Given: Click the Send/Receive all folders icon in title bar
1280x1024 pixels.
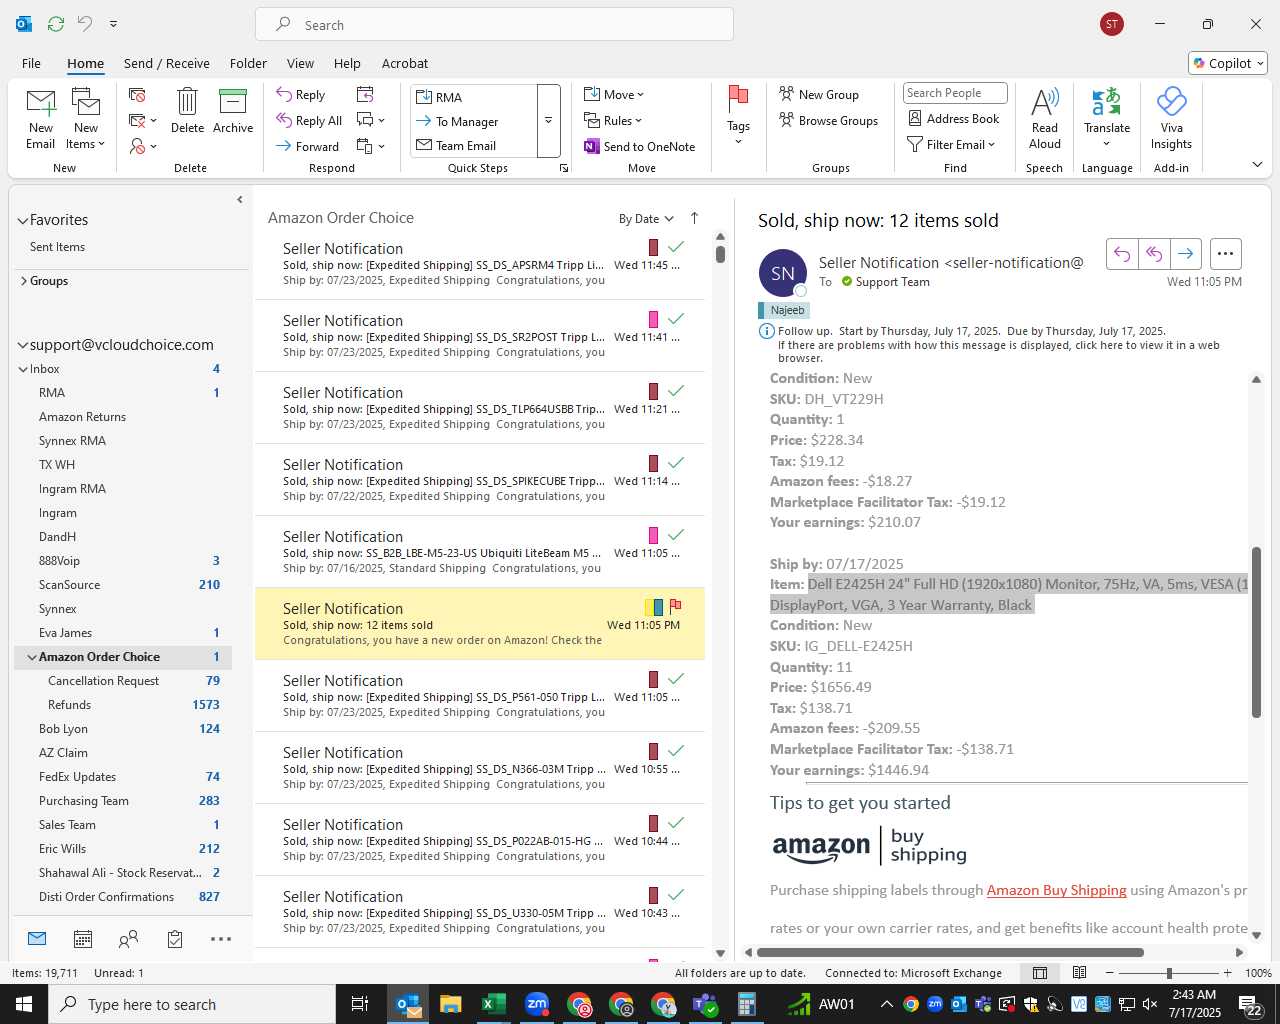Looking at the screenshot, I should pos(56,24).
